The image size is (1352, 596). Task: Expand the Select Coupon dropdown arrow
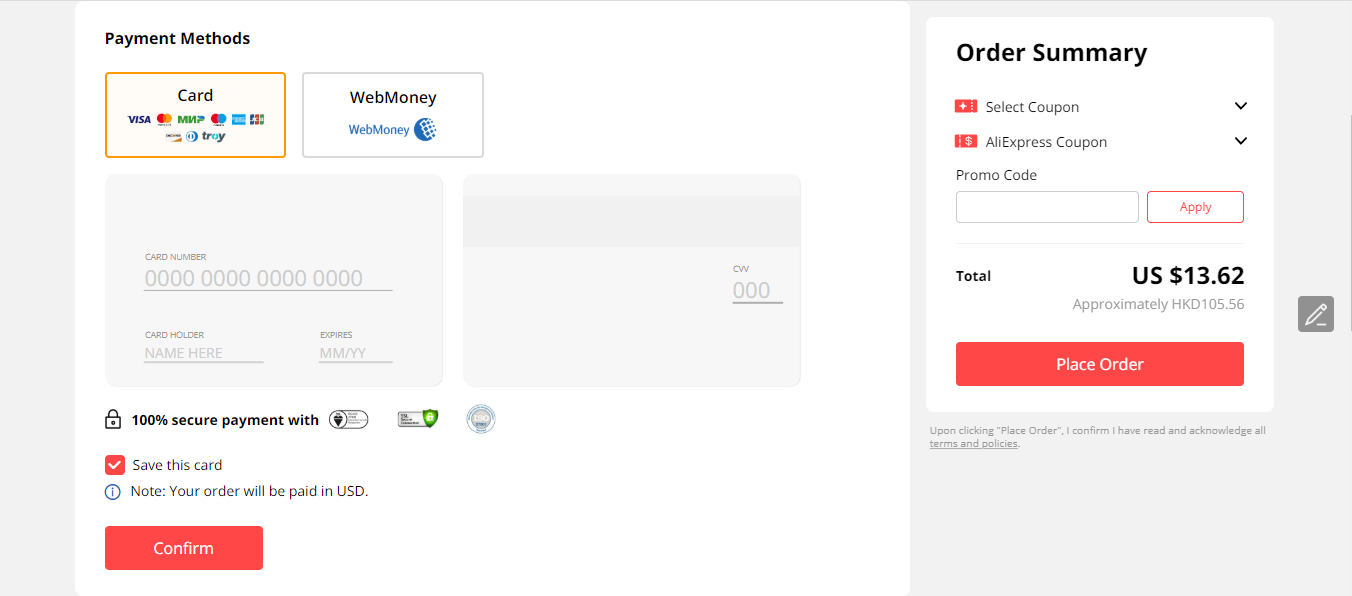(x=1241, y=106)
